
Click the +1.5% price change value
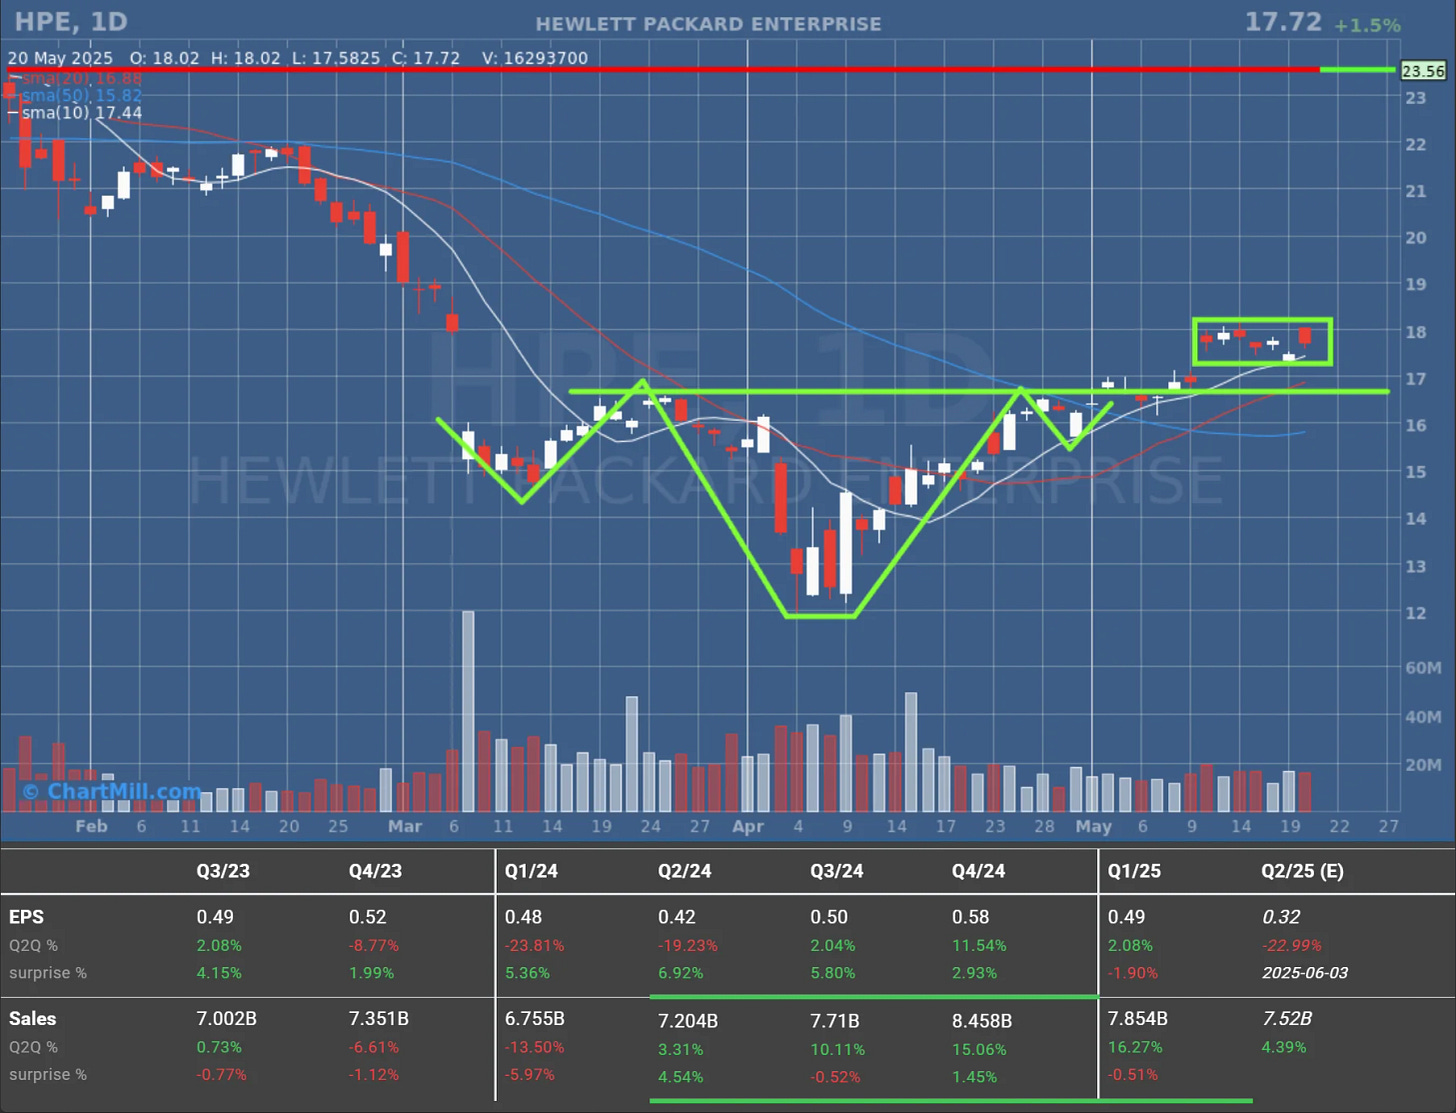(x=1367, y=25)
